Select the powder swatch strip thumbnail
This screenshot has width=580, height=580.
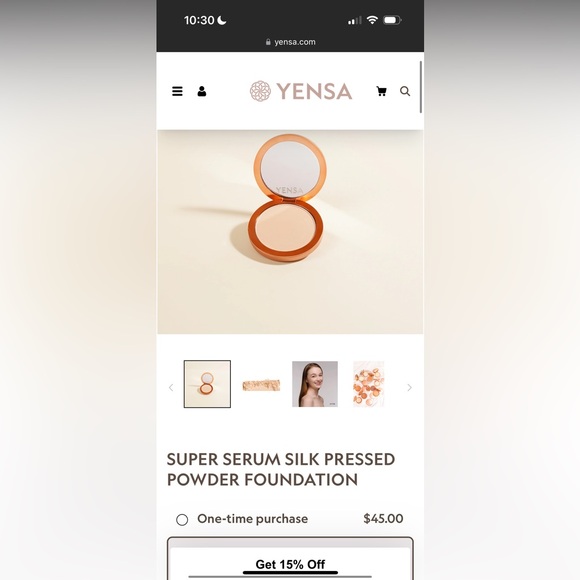[261, 385]
